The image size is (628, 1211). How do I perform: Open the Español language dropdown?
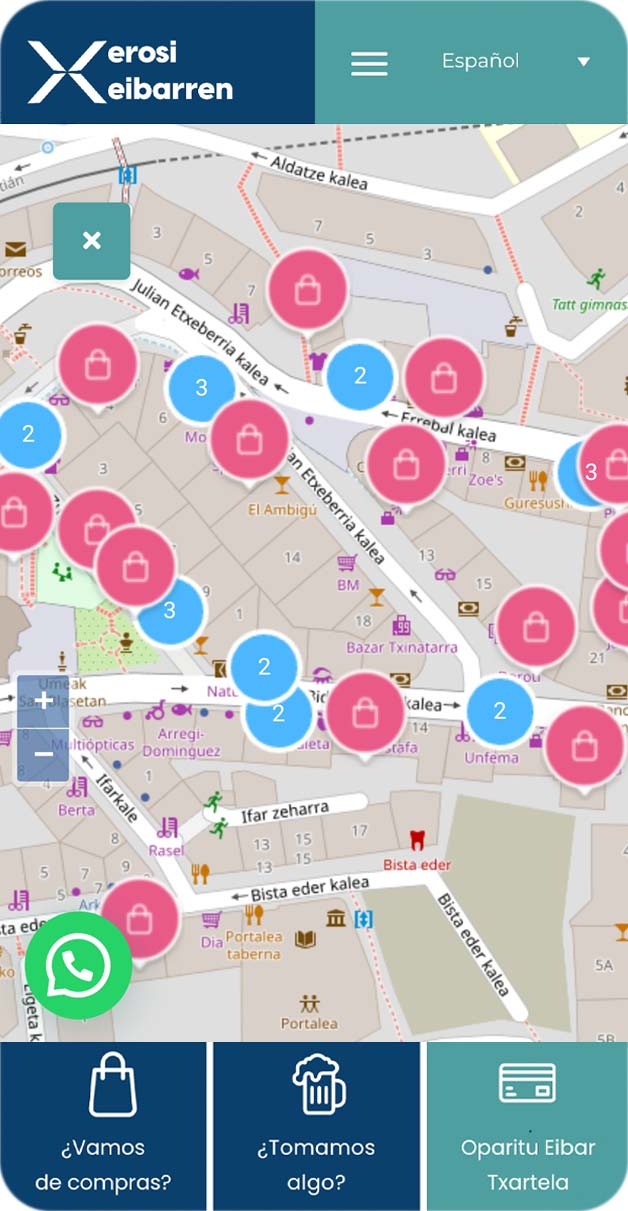[x=480, y=61]
